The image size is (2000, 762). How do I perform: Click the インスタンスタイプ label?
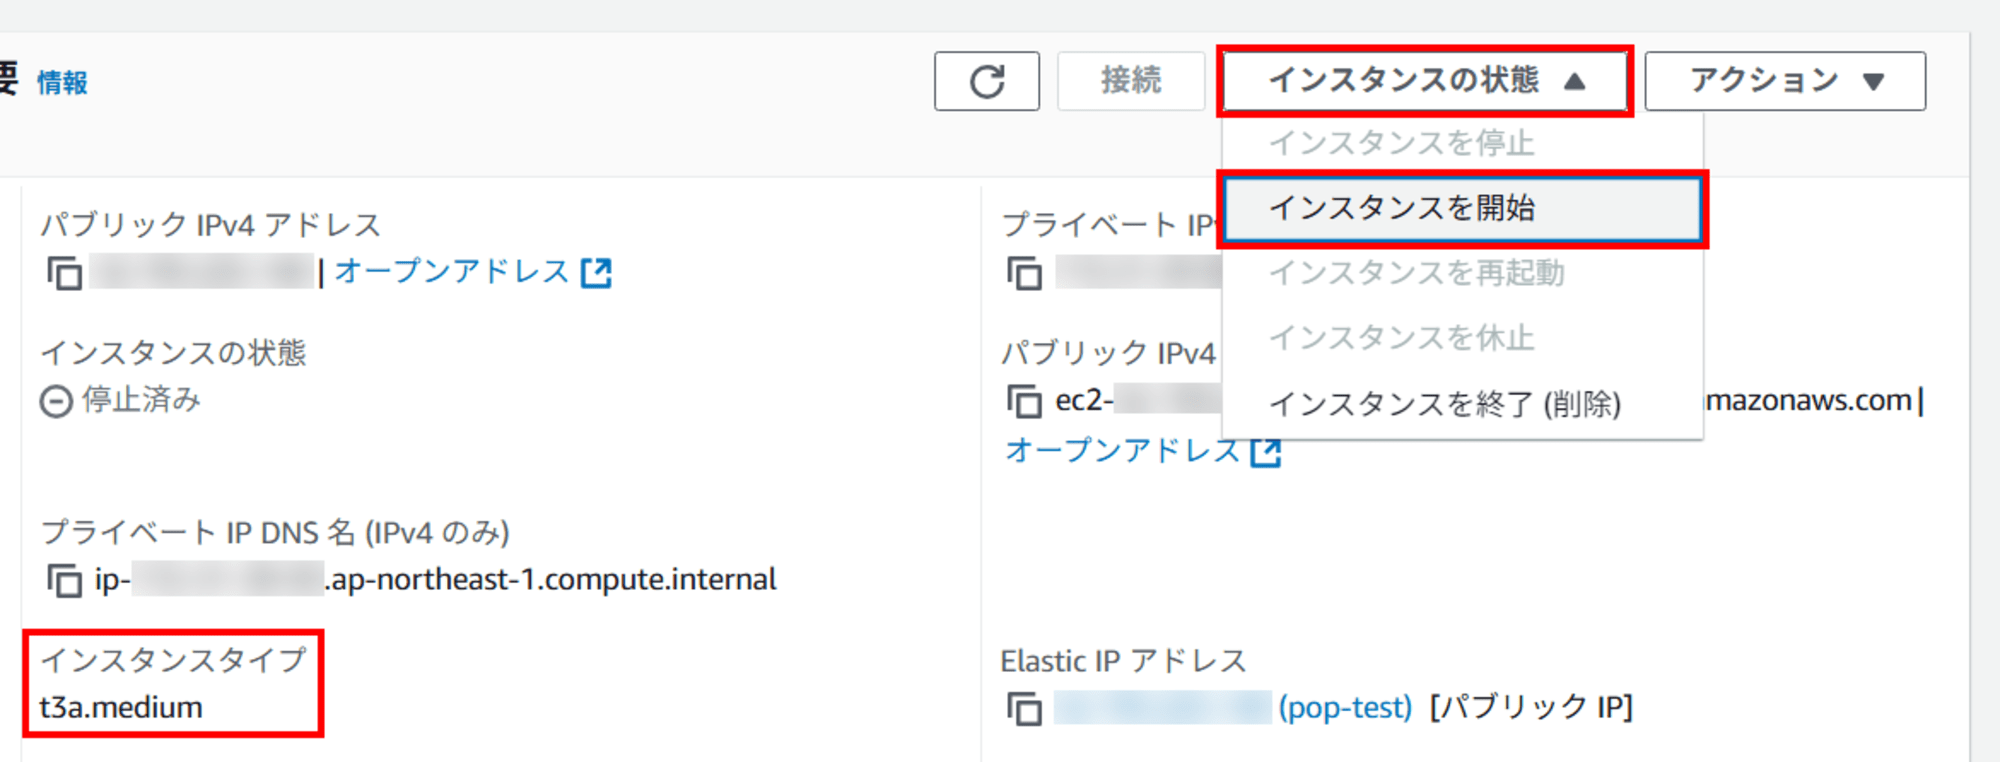[x=173, y=660]
